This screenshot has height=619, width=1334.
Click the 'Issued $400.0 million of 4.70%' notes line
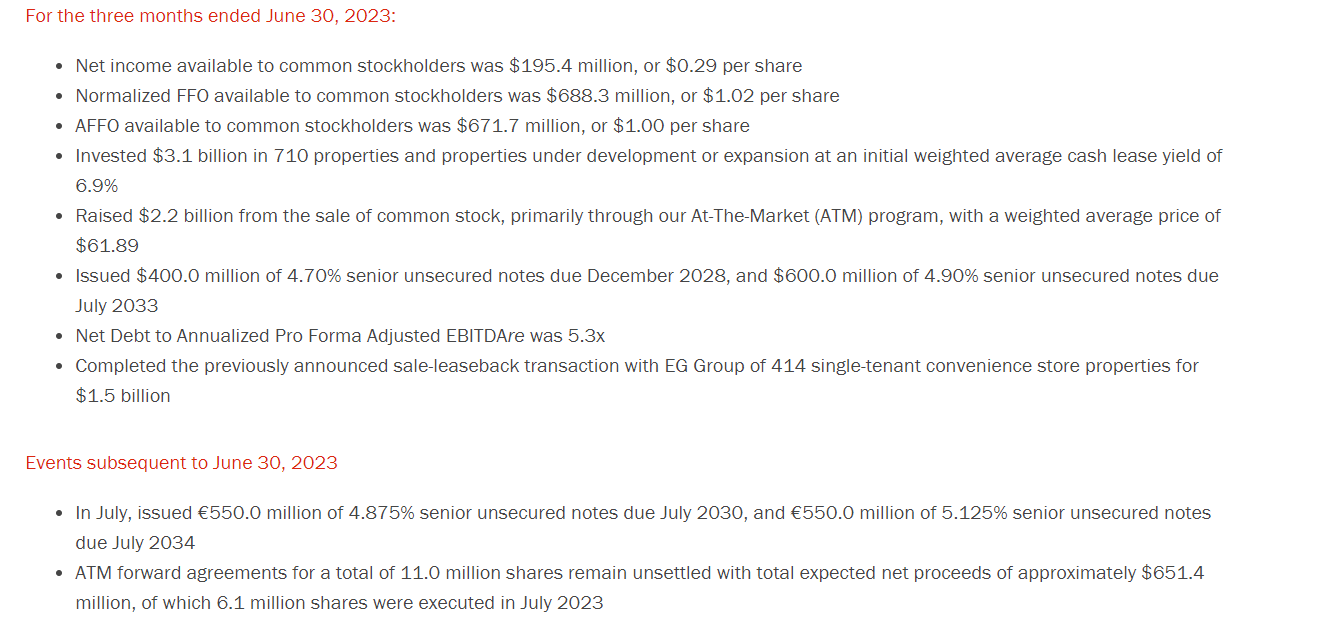(646, 276)
